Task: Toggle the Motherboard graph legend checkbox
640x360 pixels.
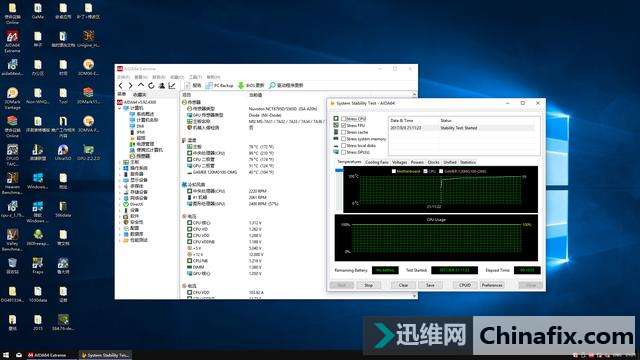Action: click(393, 171)
